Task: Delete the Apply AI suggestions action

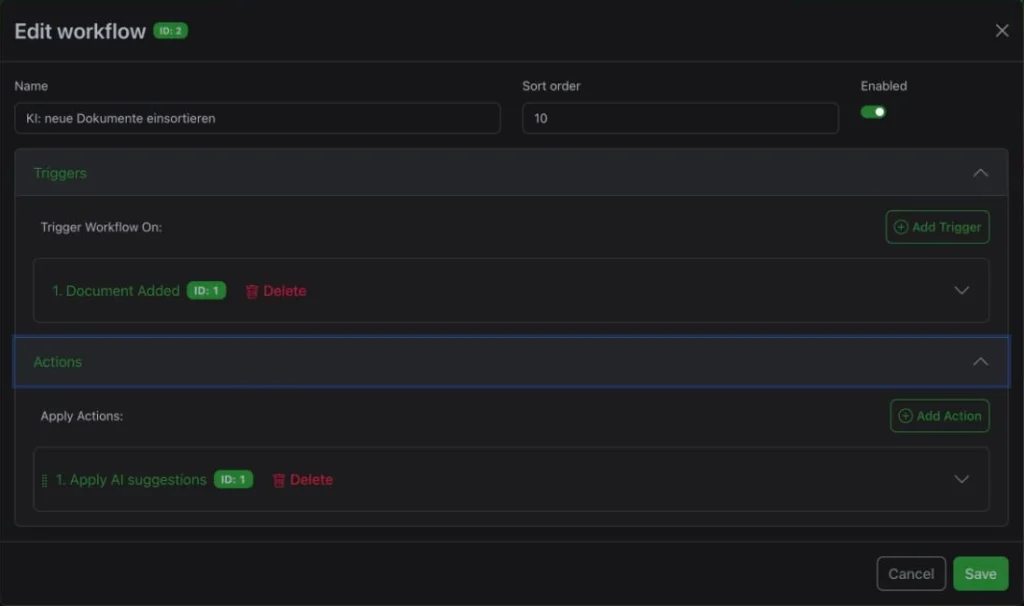Action: [x=302, y=480]
